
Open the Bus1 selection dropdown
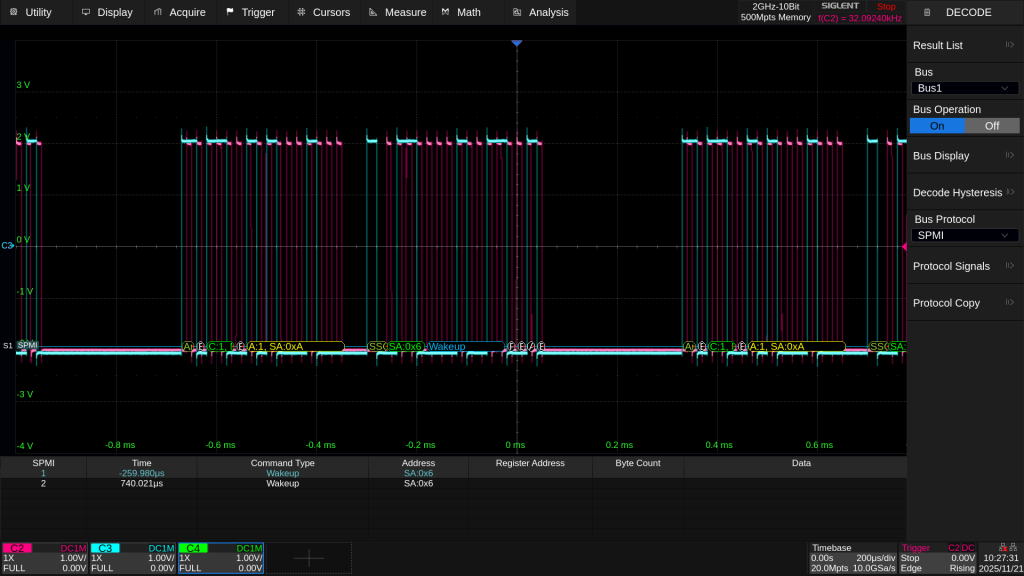click(965, 88)
